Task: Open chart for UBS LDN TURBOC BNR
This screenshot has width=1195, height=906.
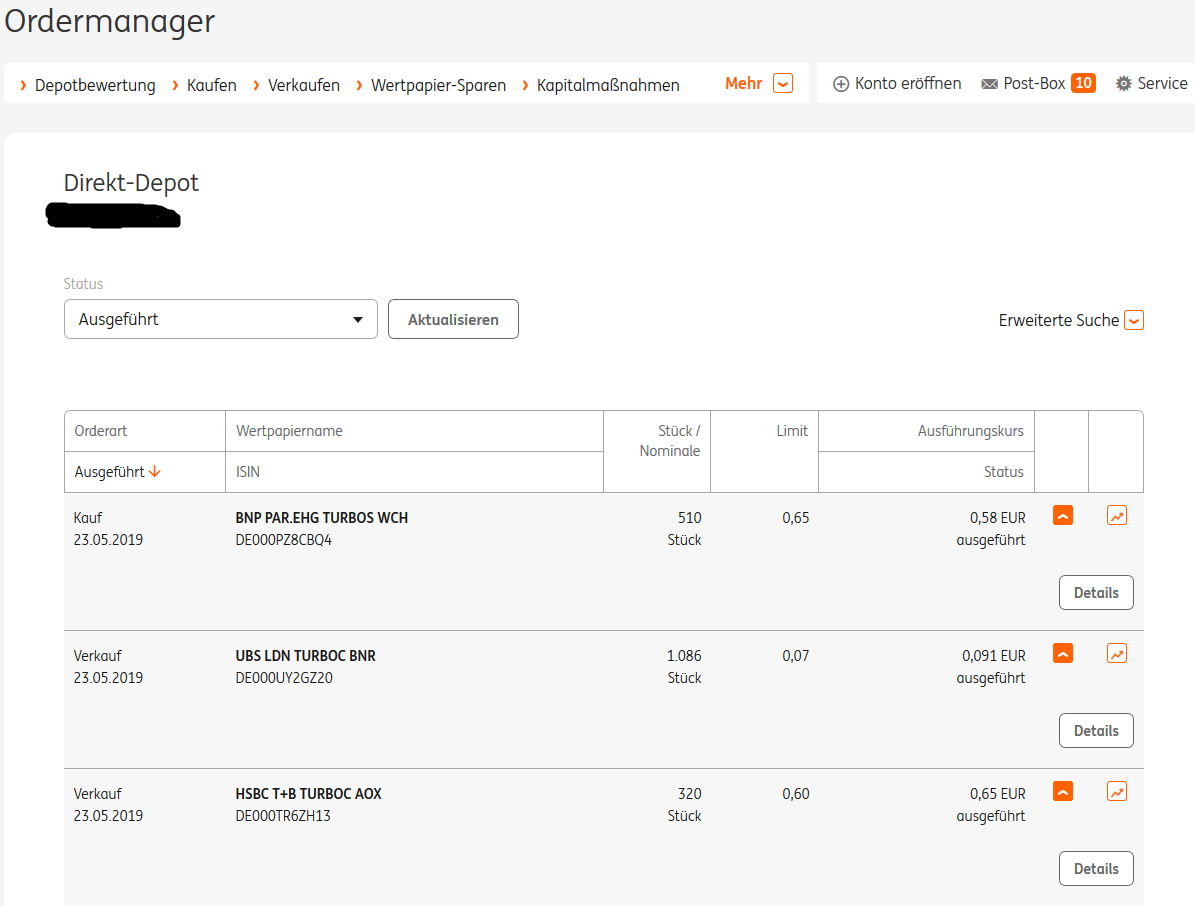Action: point(1117,654)
